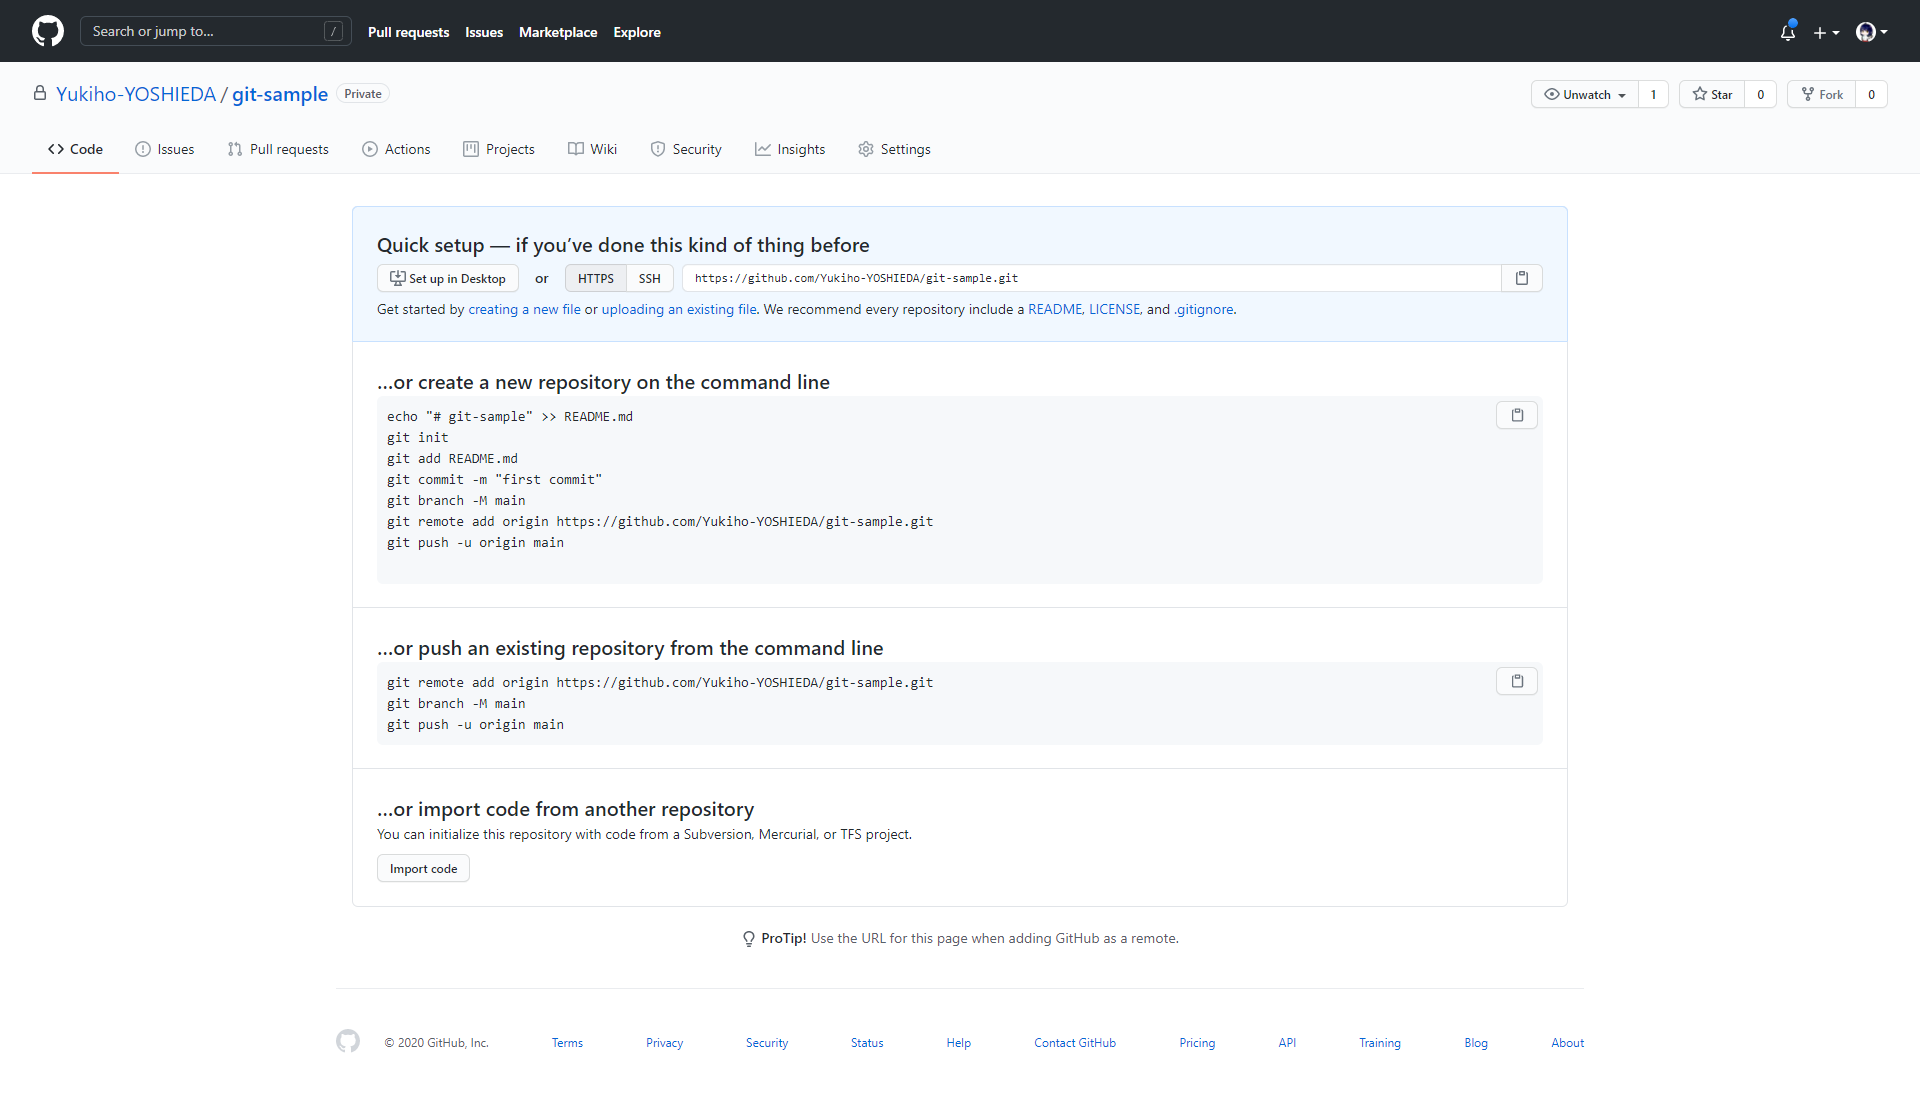Star the git-sample repository
The image size is (1920, 1103).
tap(1712, 94)
